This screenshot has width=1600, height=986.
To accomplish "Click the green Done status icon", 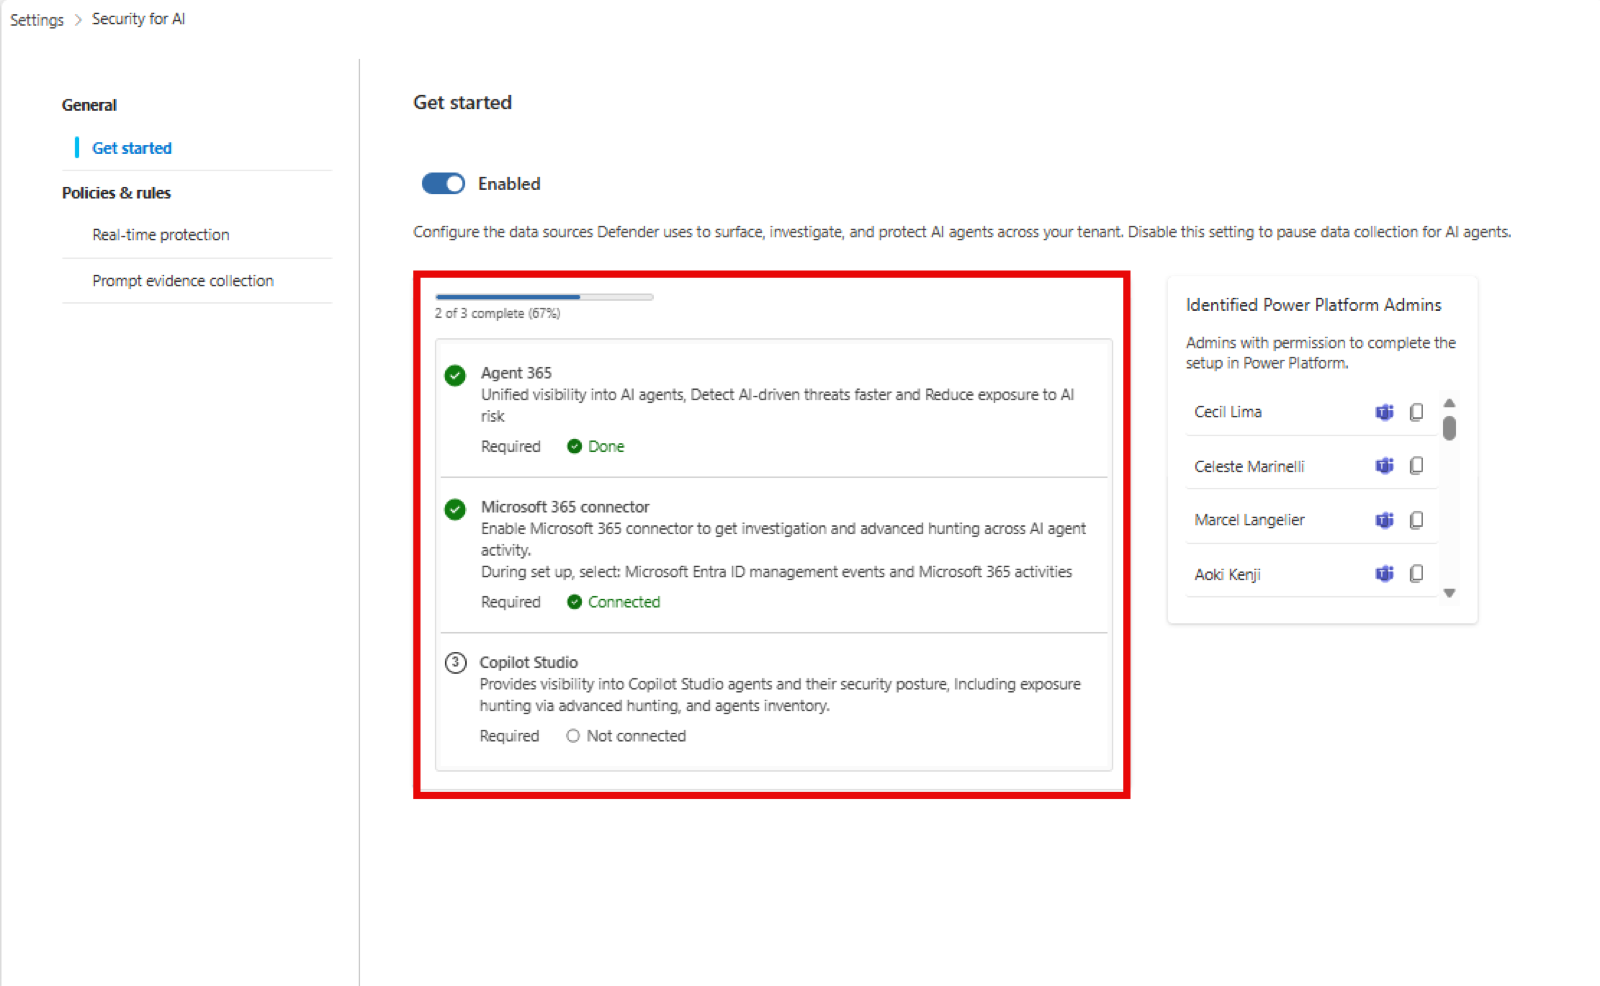I will click(x=574, y=447).
